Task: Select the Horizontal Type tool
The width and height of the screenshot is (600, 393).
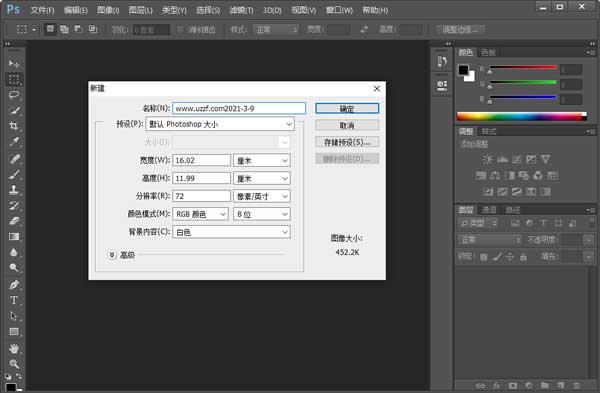Action: [x=14, y=300]
